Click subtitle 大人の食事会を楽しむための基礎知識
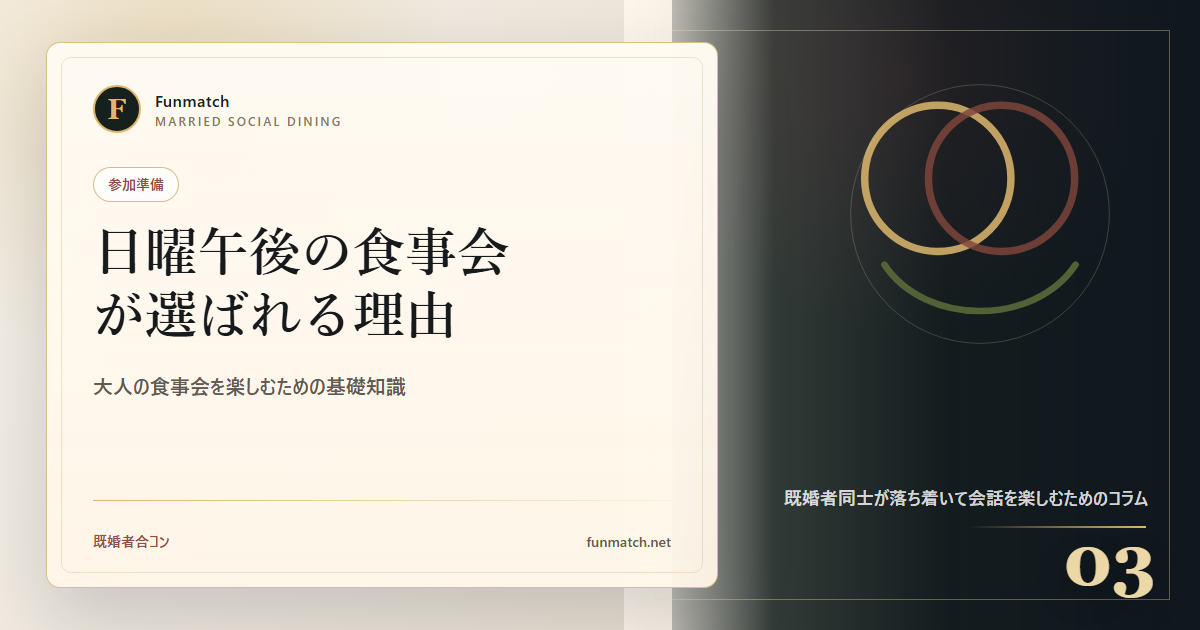 [249, 387]
